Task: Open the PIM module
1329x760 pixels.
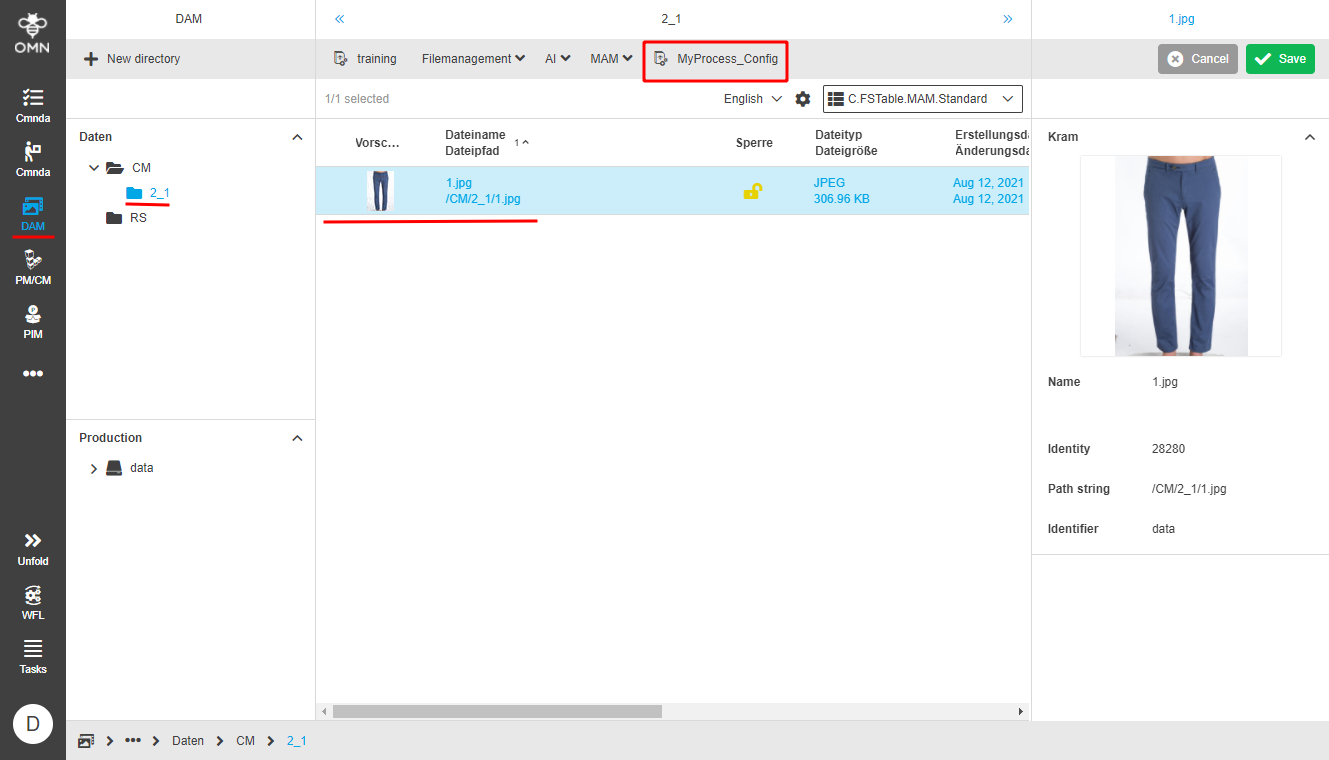Action: pos(33,321)
